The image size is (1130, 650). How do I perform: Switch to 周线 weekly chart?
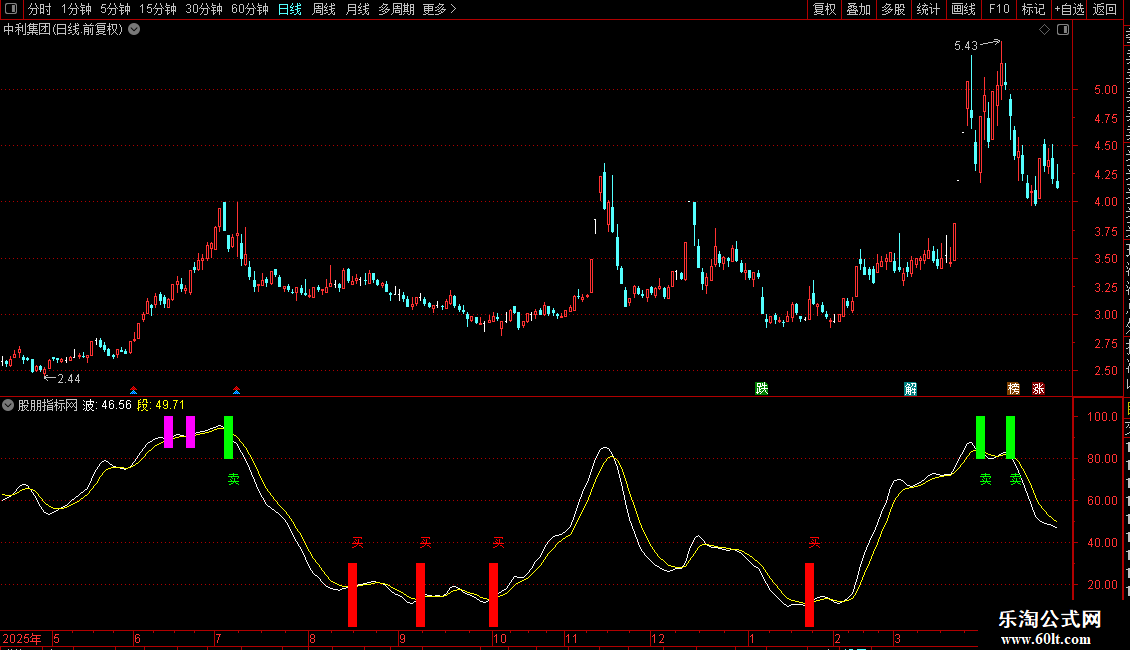324,9
